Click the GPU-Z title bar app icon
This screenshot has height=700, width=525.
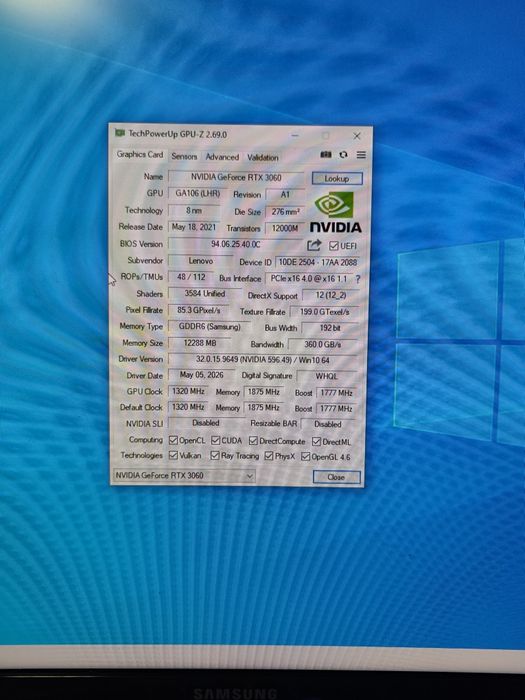[120, 133]
